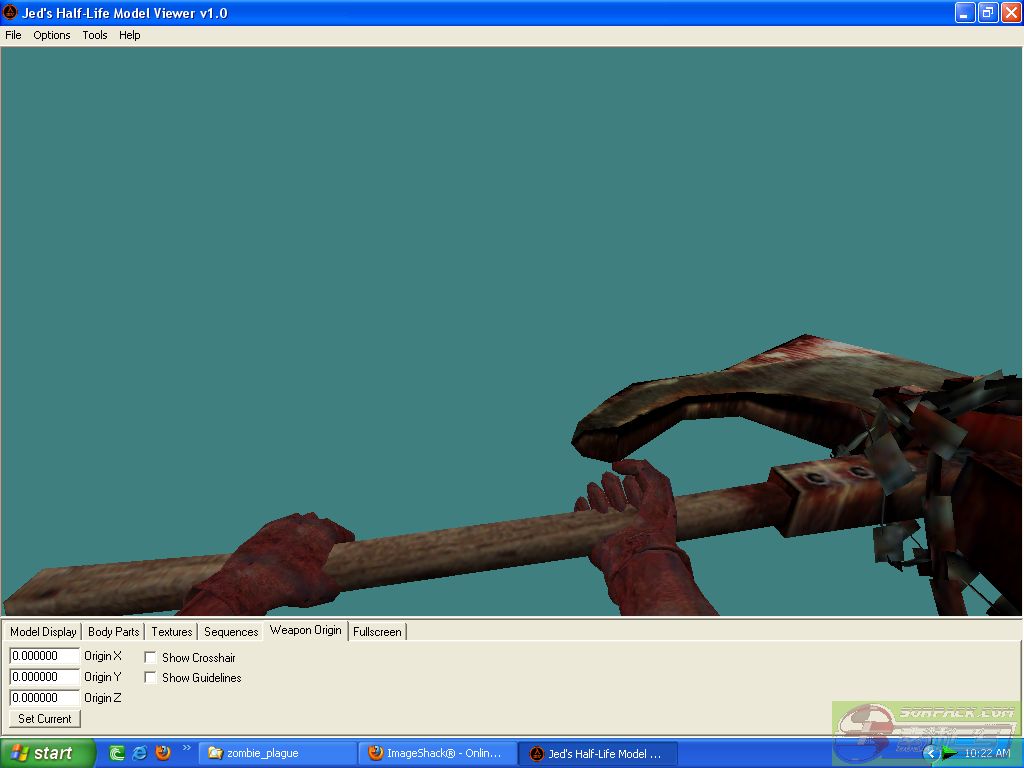The image size is (1024, 768).
Task: Enable the Show Crosshair checkbox
Action: click(x=151, y=658)
